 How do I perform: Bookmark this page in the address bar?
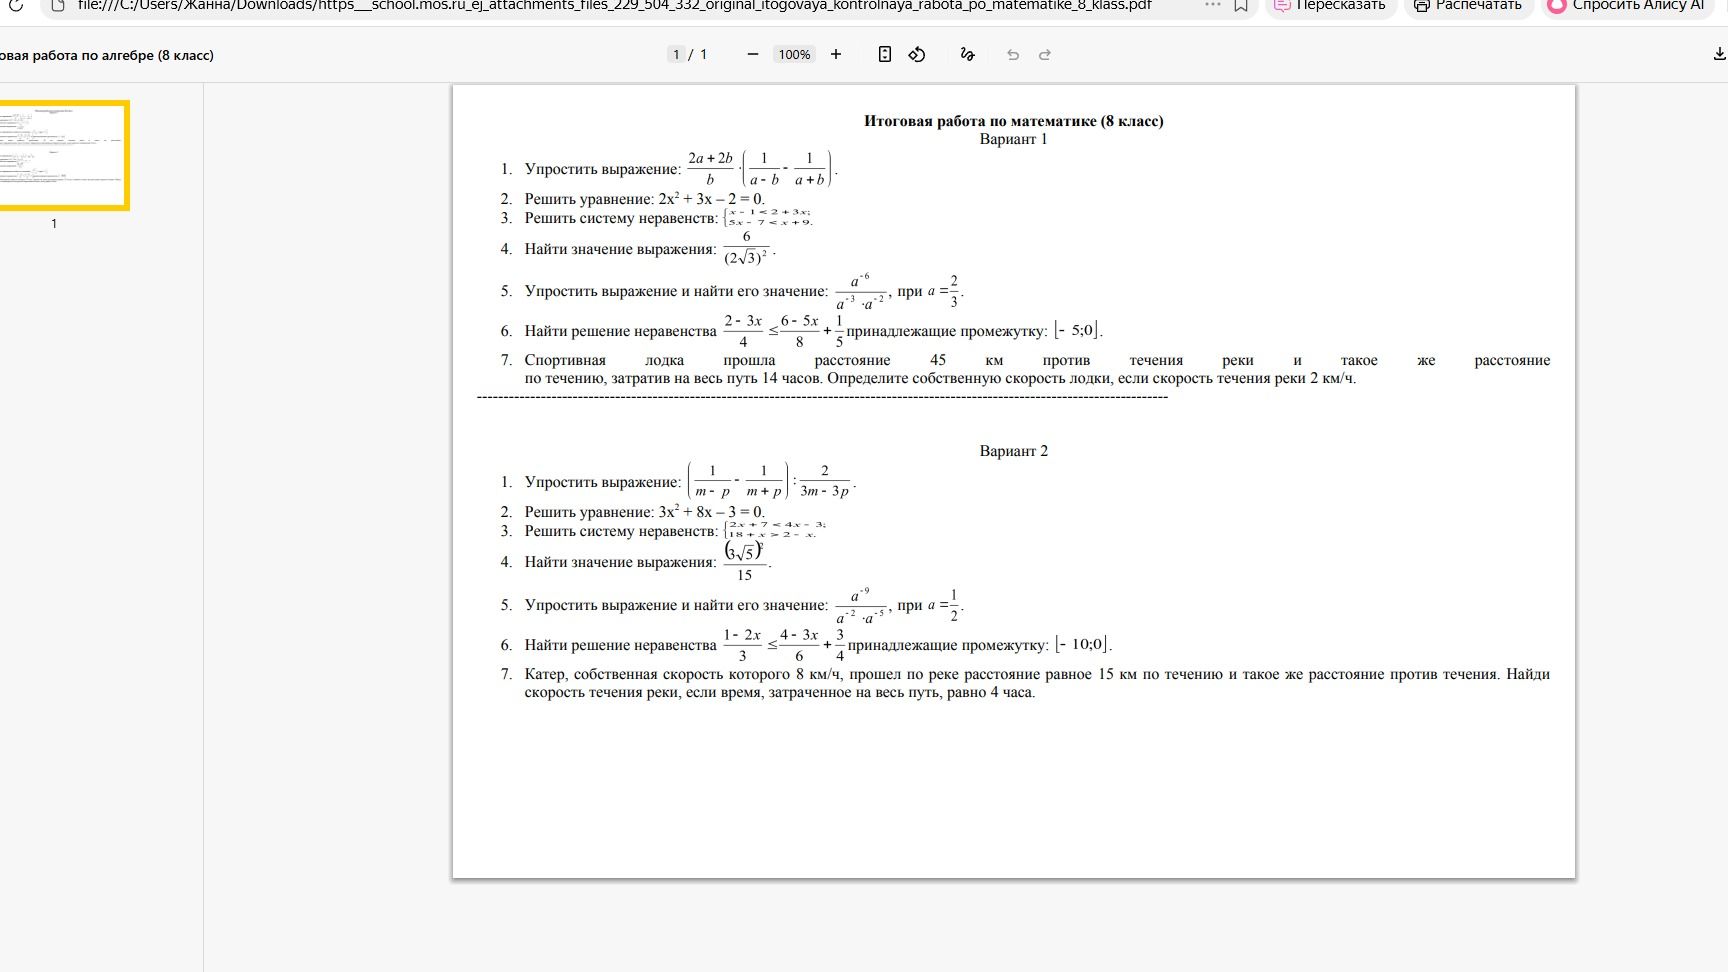coord(1241,6)
